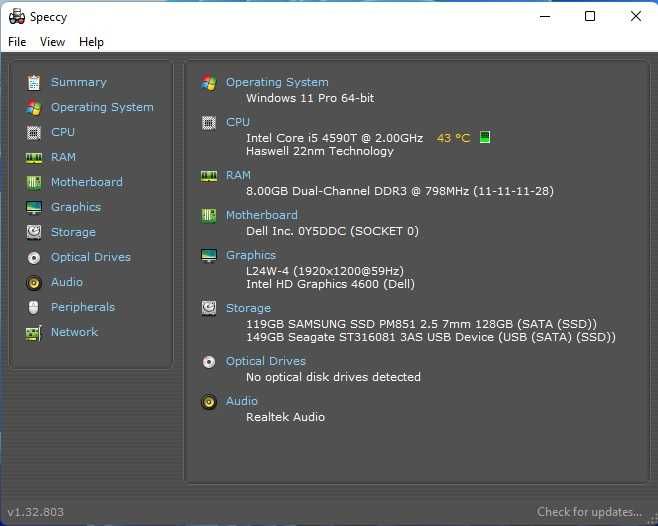Click Windows 11 Pro 64-bit text
This screenshot has width=658, height=526.
[310, 98]
